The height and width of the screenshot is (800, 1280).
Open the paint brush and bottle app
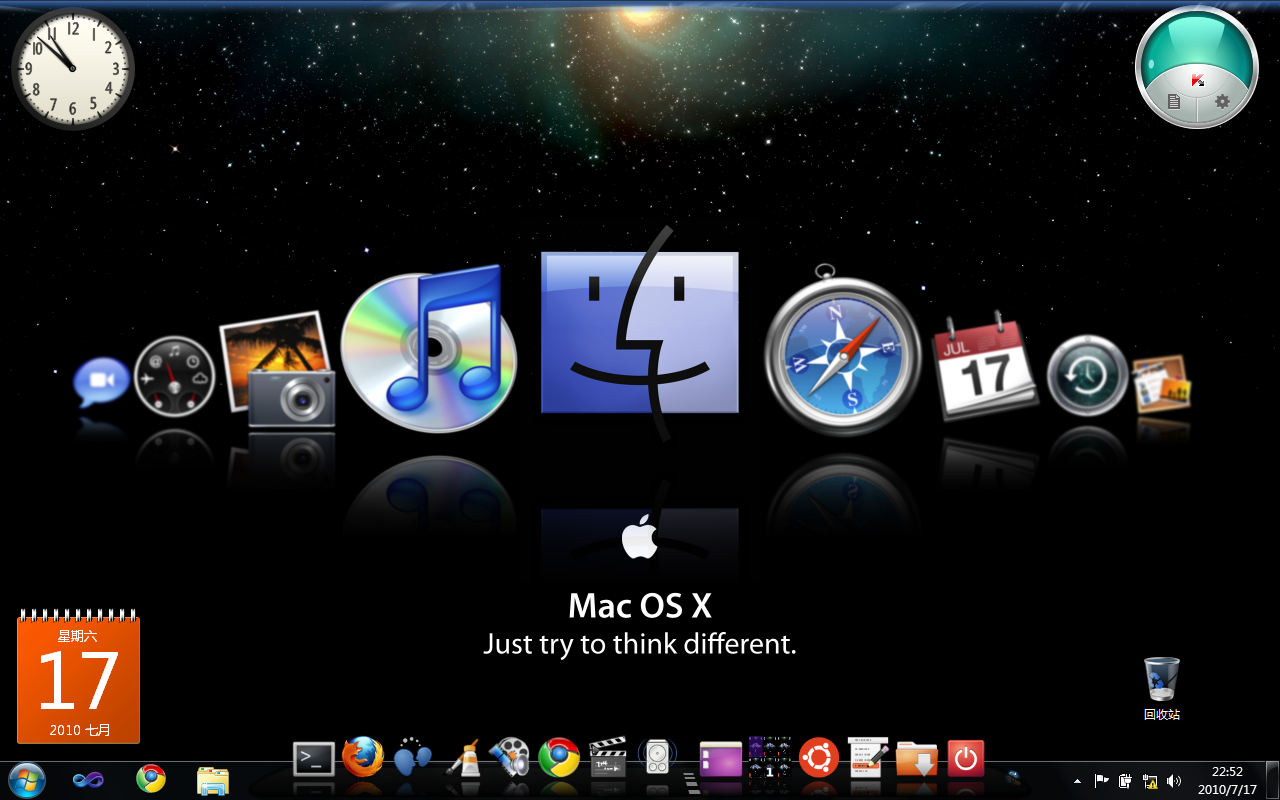[462, 759]
